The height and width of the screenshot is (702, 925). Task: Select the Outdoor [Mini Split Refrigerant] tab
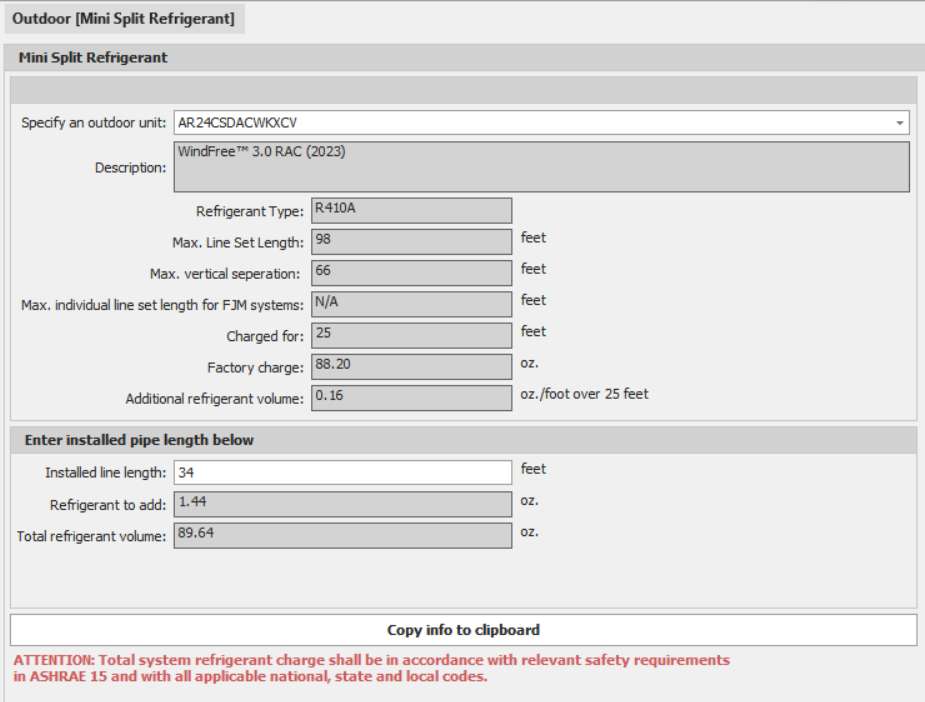pos(124,19)
